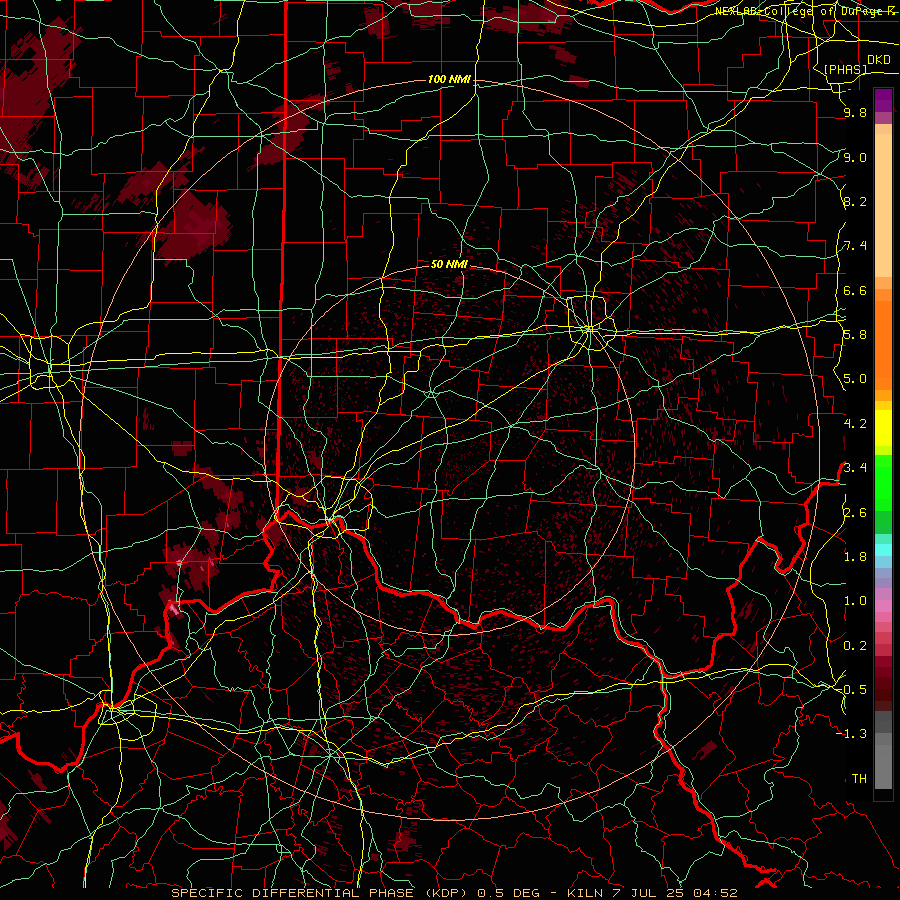Screen dimensions: 900x900
Task: Click the 7.4 legend value
Action: [855, 246]
